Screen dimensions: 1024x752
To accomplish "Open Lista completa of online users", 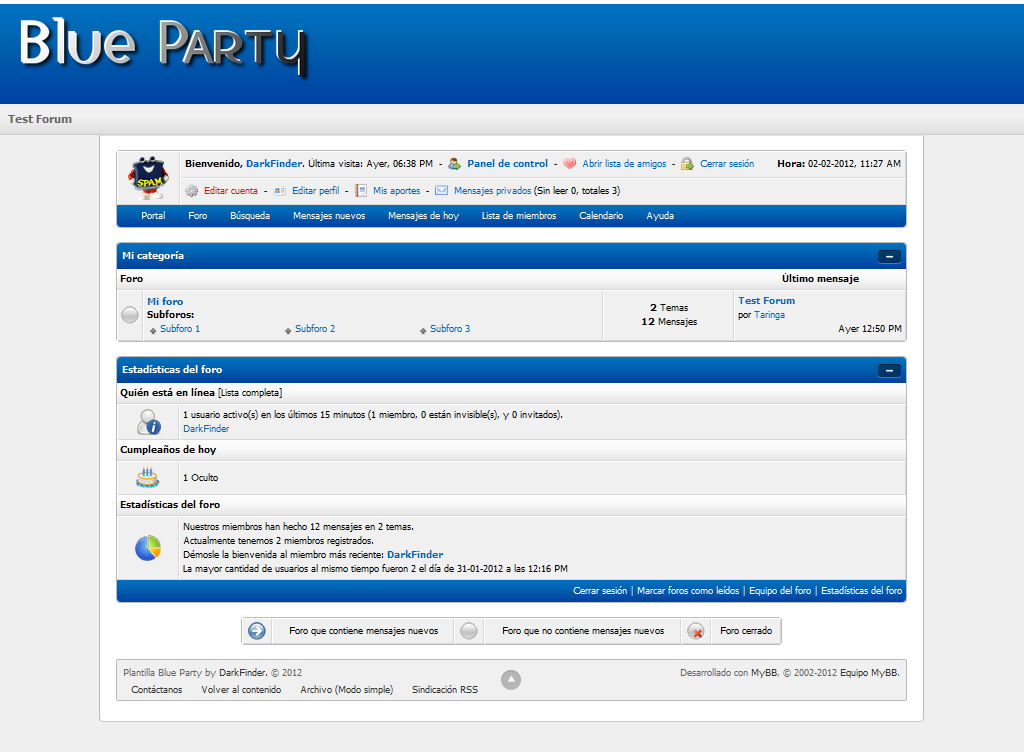I will [250, 393].
